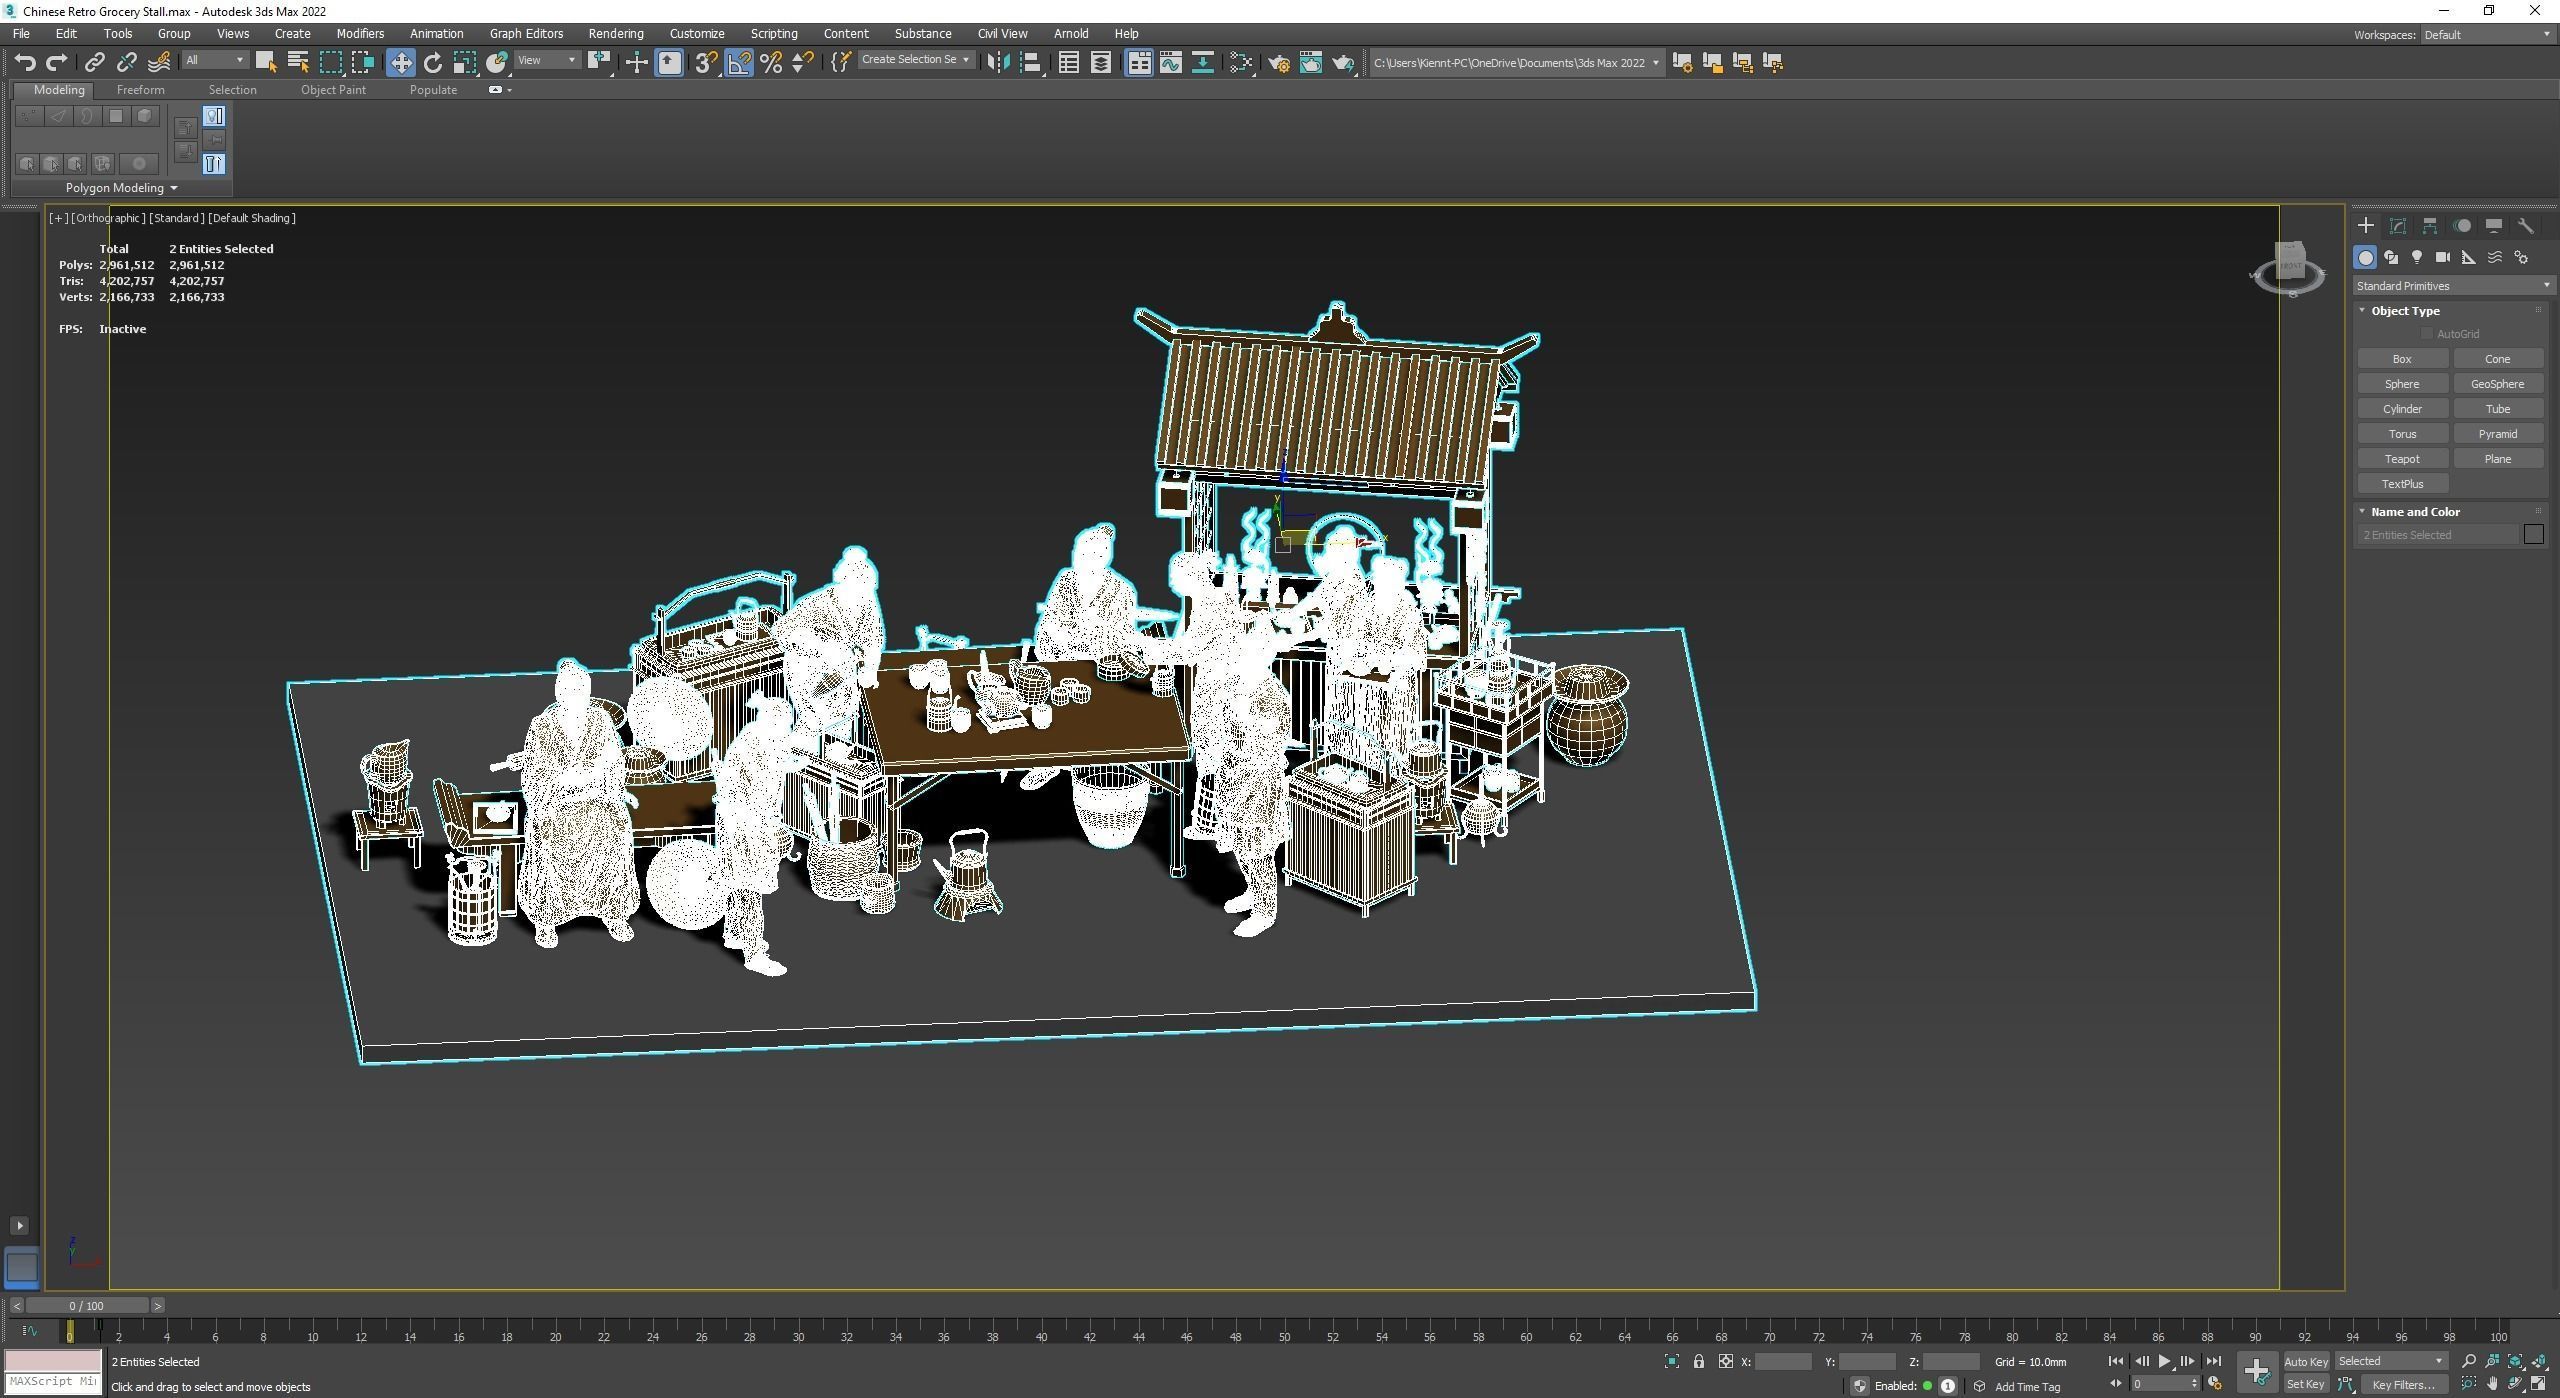Screen dimensions: 2560x1398
Task: Activate the Select and Move tool
Action: 400,63
